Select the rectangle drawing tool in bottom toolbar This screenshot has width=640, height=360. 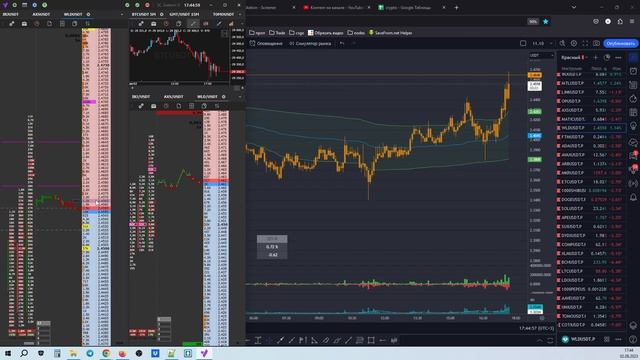coord(371,340)
